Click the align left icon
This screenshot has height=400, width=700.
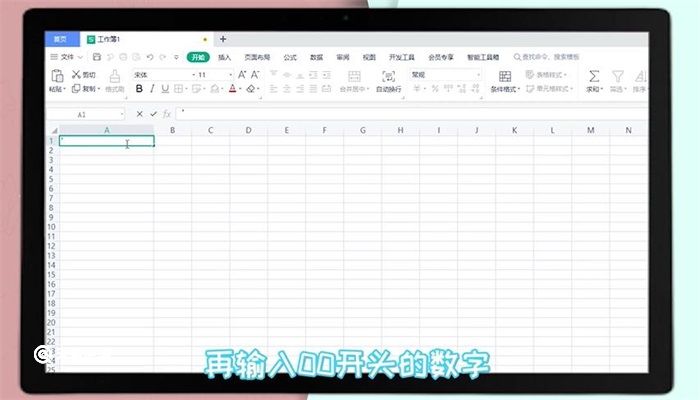tap(274, 89)
